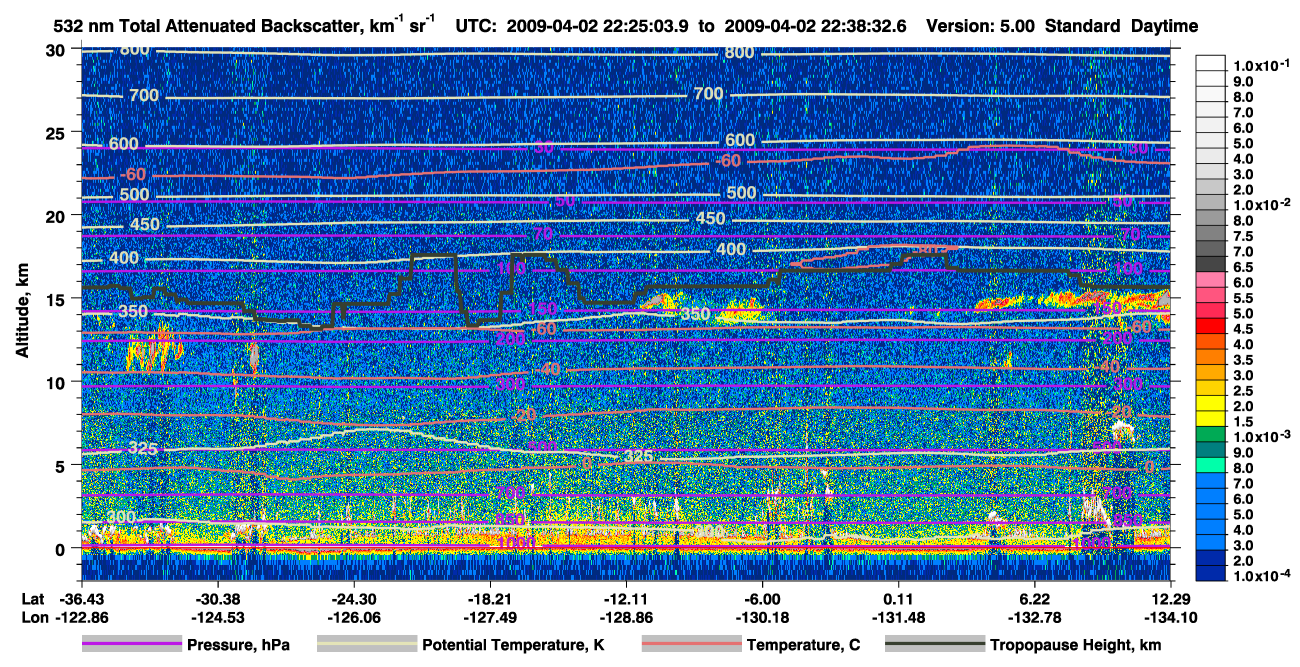Click latitude value -24.30
The height and width of the screenshot is (667, 1300).
point(353,598)
